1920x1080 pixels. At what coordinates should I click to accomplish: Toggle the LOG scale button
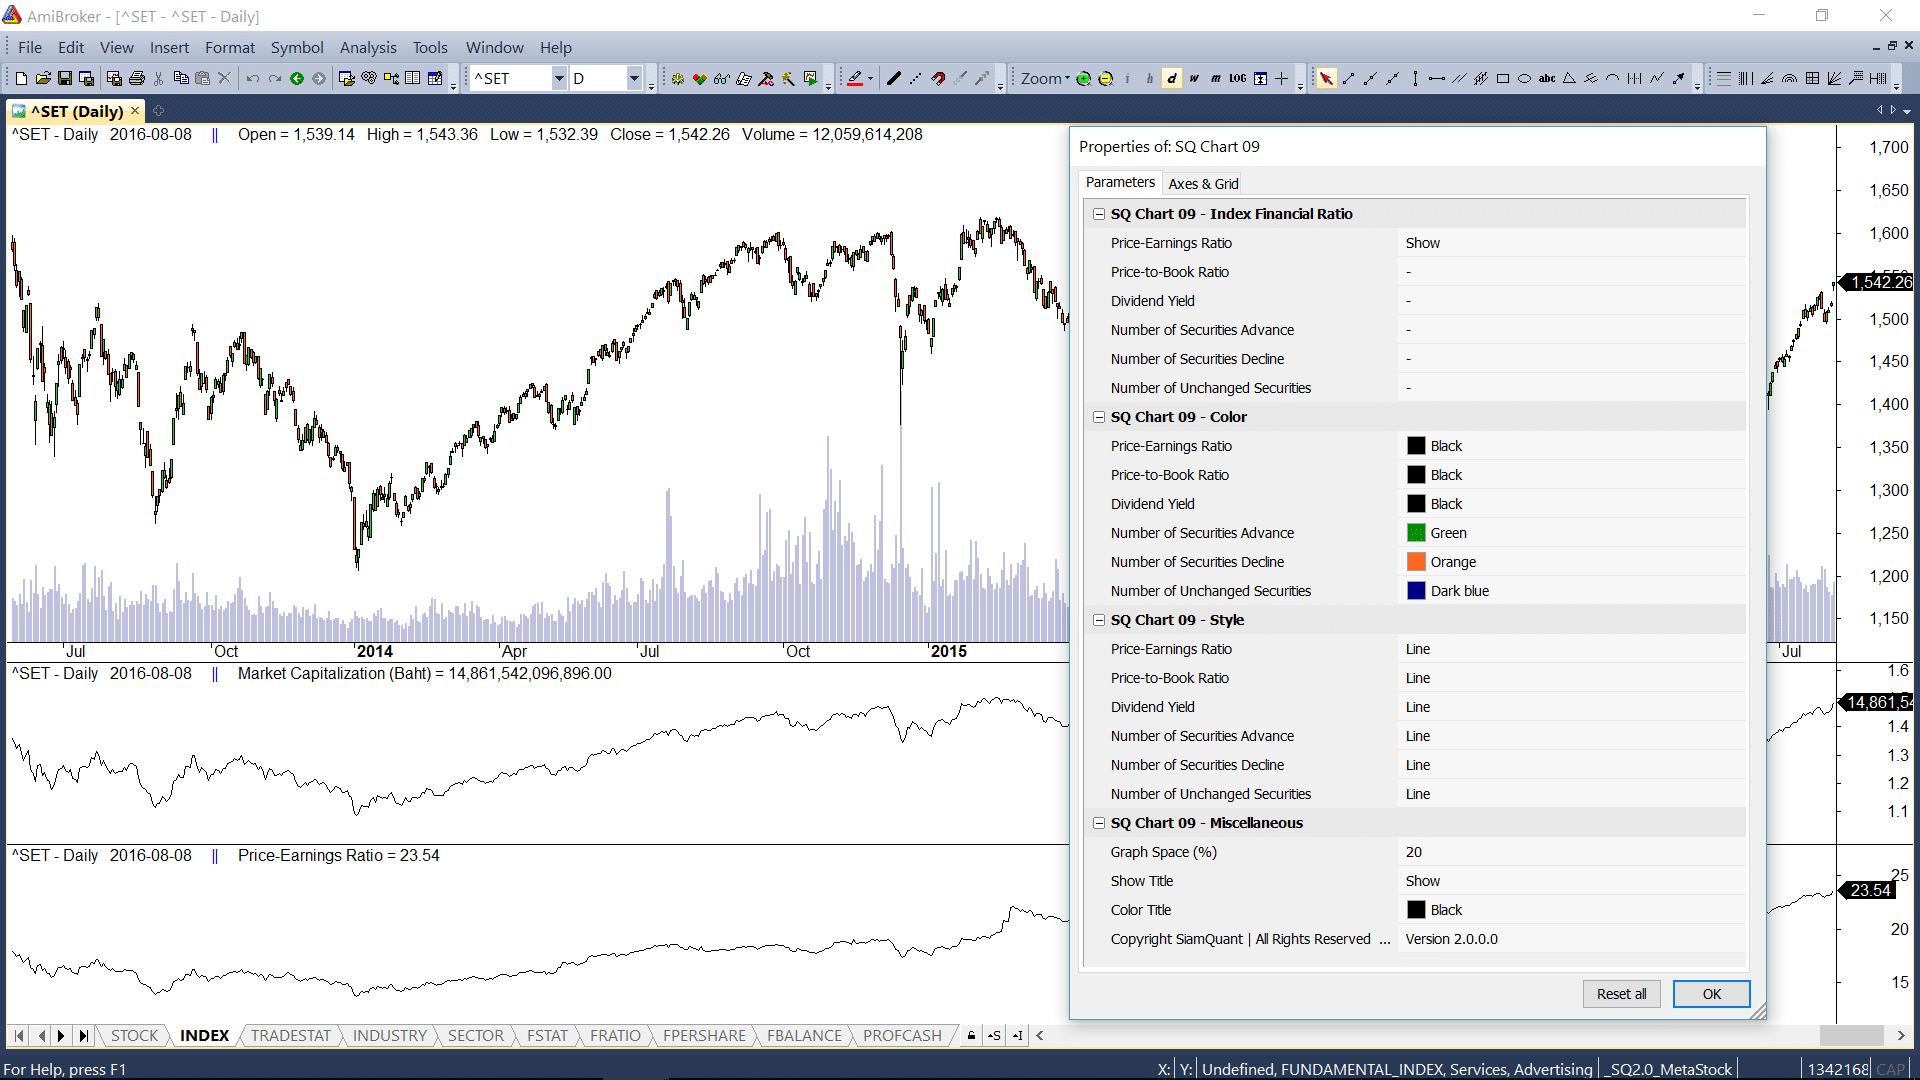(x=1238, y=78)
